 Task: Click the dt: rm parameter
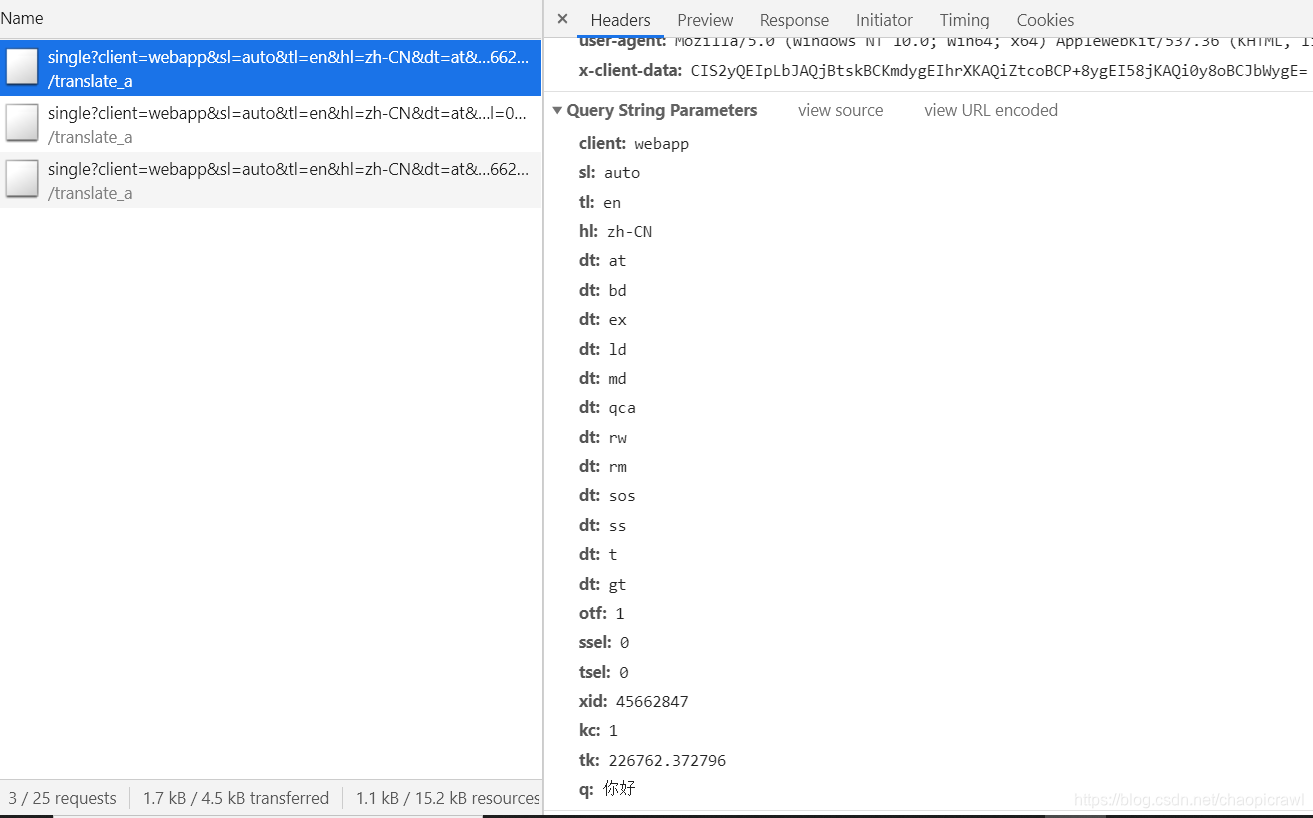(602, 466)
